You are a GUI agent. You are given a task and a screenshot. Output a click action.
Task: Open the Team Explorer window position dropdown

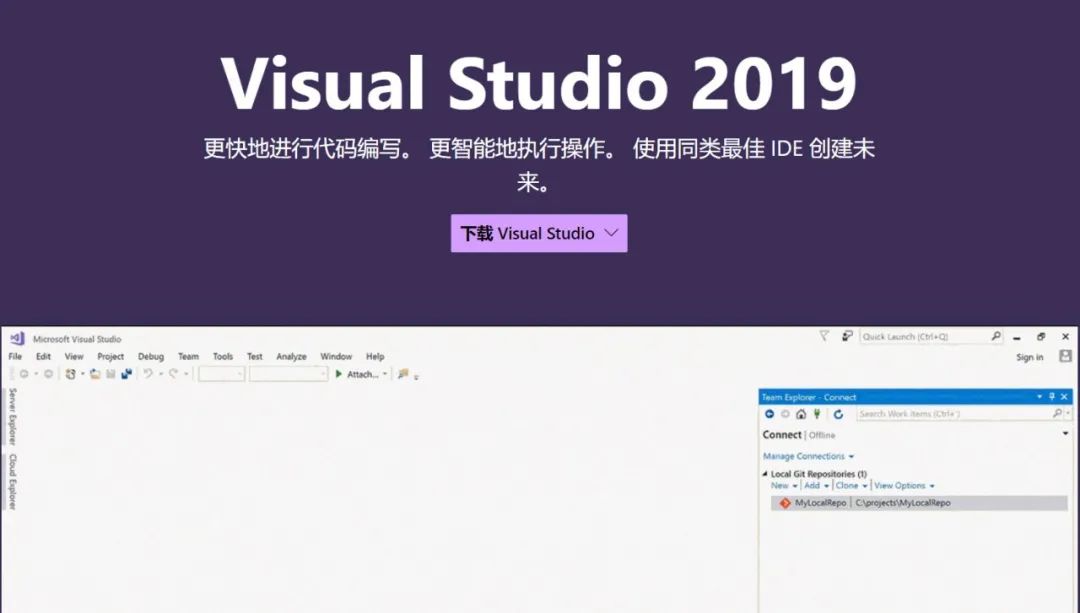pyautogui.click(x=1039, y=397)
